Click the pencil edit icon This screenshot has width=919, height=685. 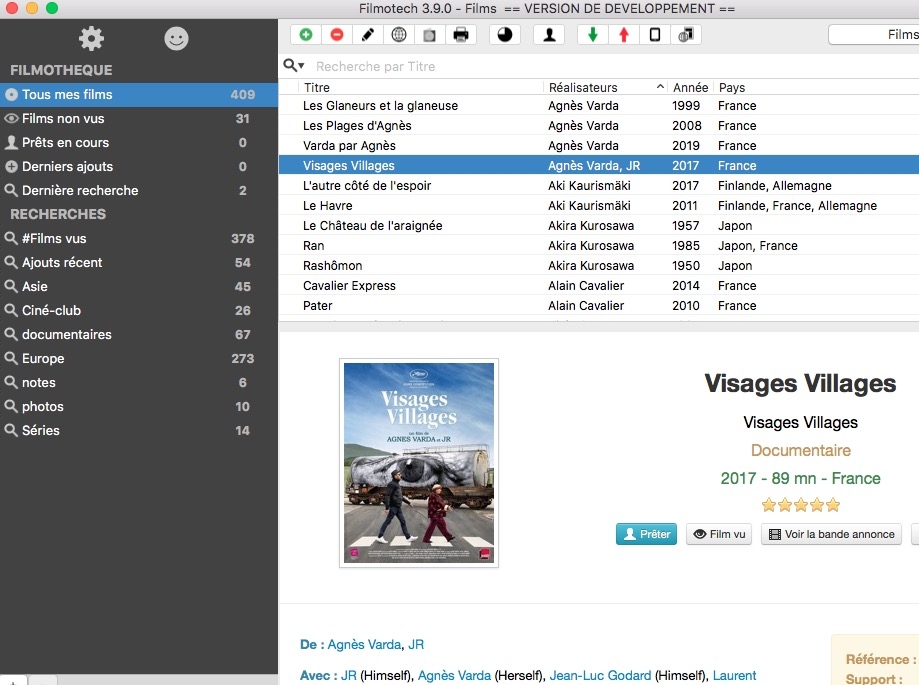click(x=367, y=35)
